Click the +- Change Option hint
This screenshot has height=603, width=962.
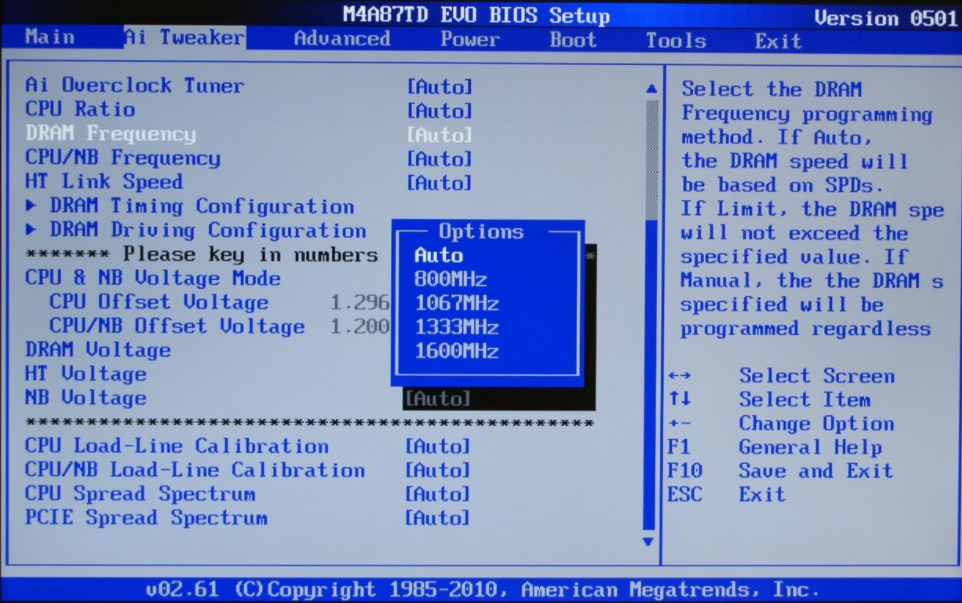click(781, 423)
